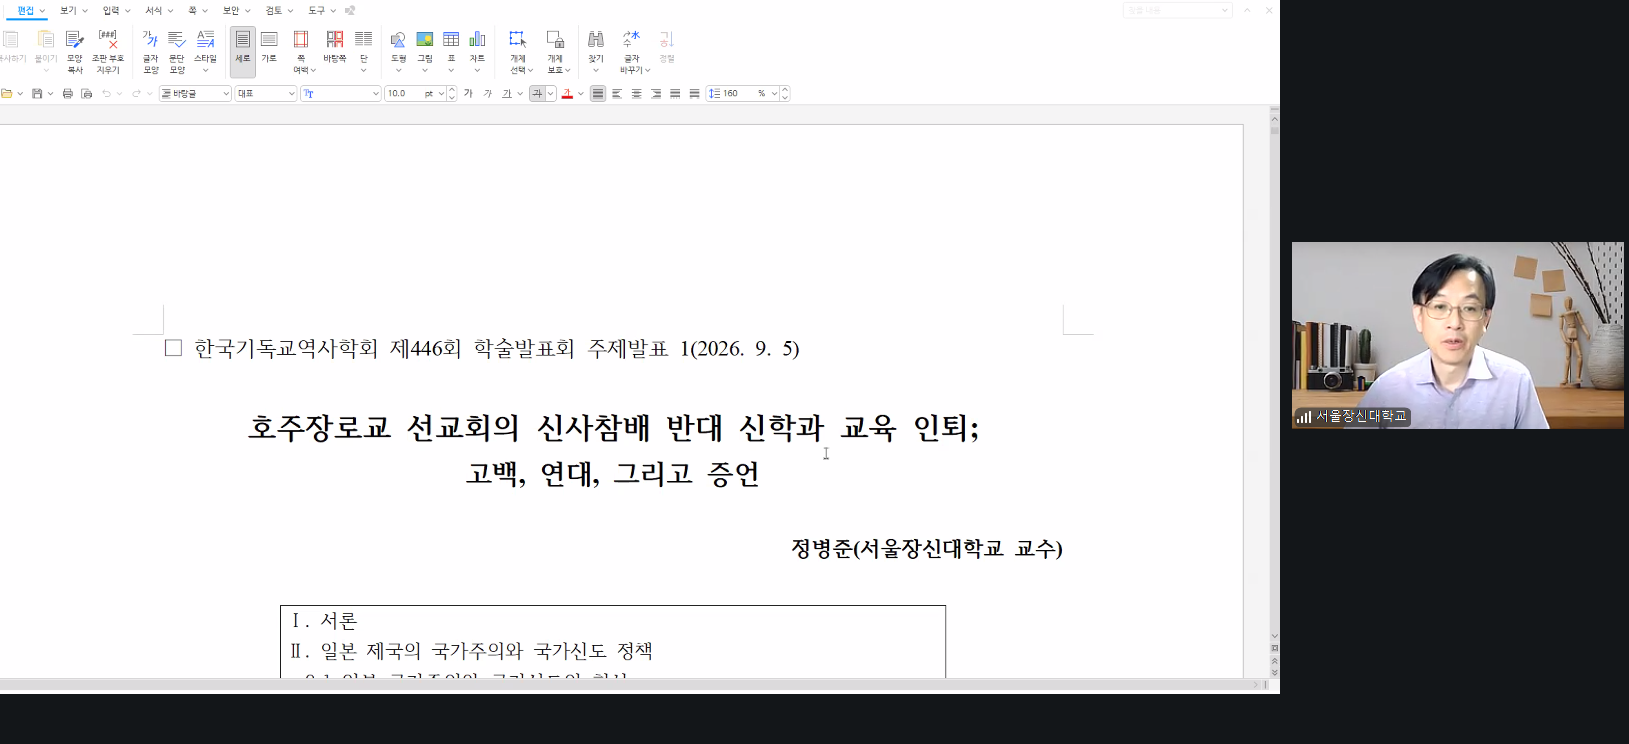
Task: Toggle bold 가 formatting
Action: click(x=468, y=94)
